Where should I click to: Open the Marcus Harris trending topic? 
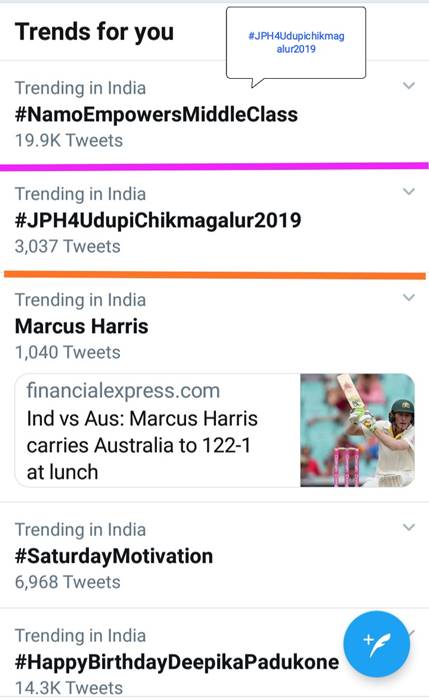coord(81,326)
